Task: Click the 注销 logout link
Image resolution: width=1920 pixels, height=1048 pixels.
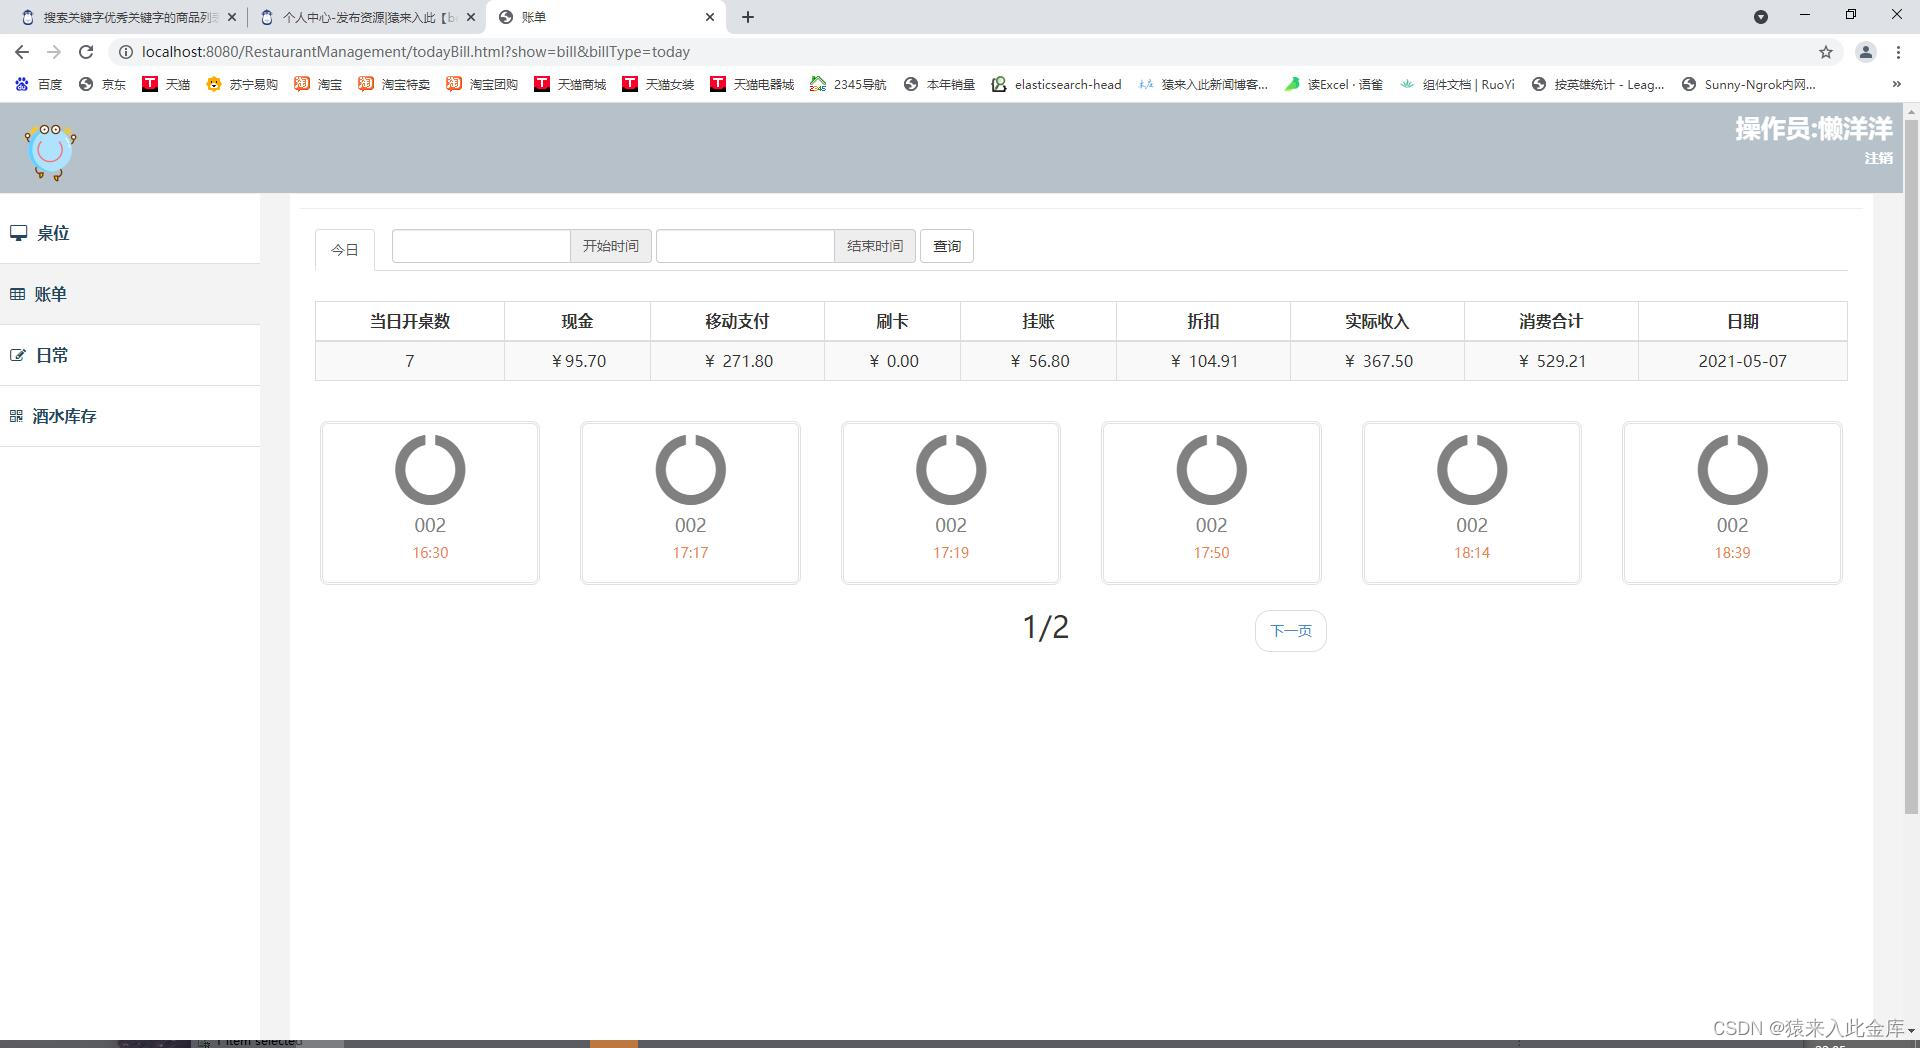Action: pos(1878,158)
